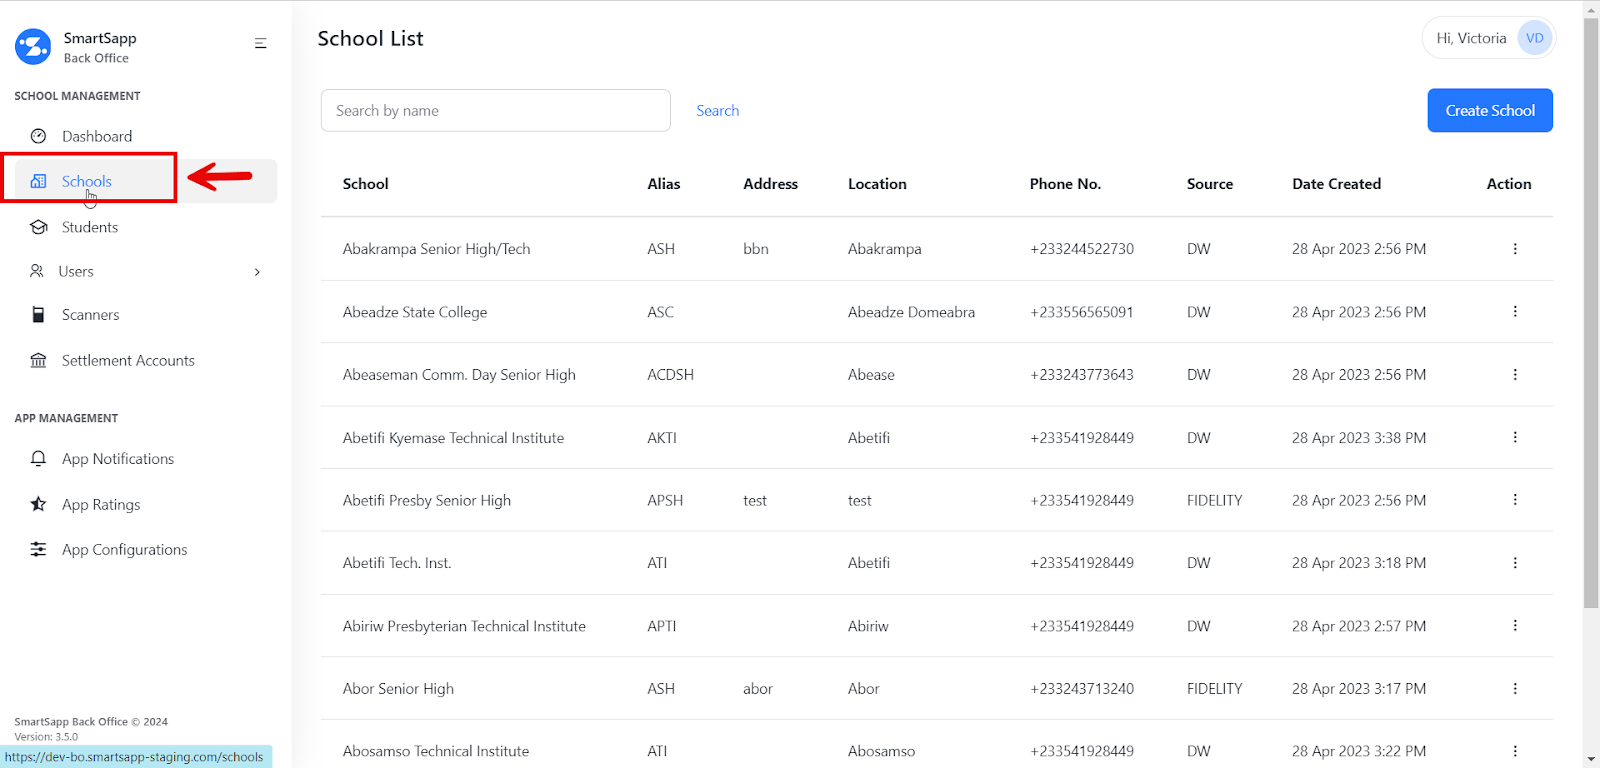Click the ACDSH alias cell
The image size is (1600, 768).
pyautogui.click(x=670, y=375)
